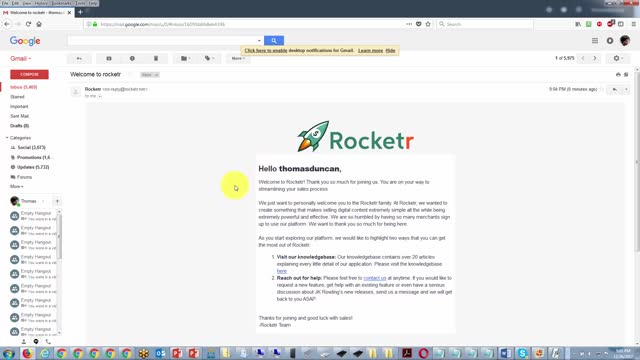Open the Important folder
The width and height of the screenshot is (640, 360).
pyautogui.click(x=19, y=107)
